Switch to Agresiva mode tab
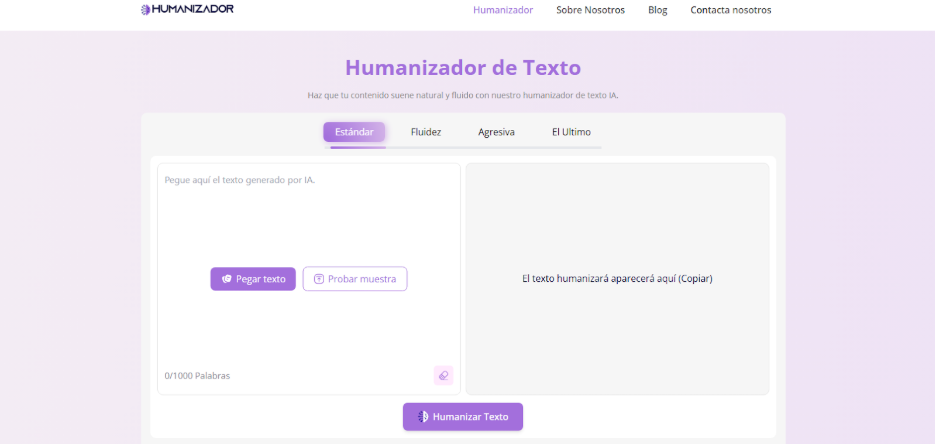Screen dimensions: 935x444 click(x=496, y=132)
